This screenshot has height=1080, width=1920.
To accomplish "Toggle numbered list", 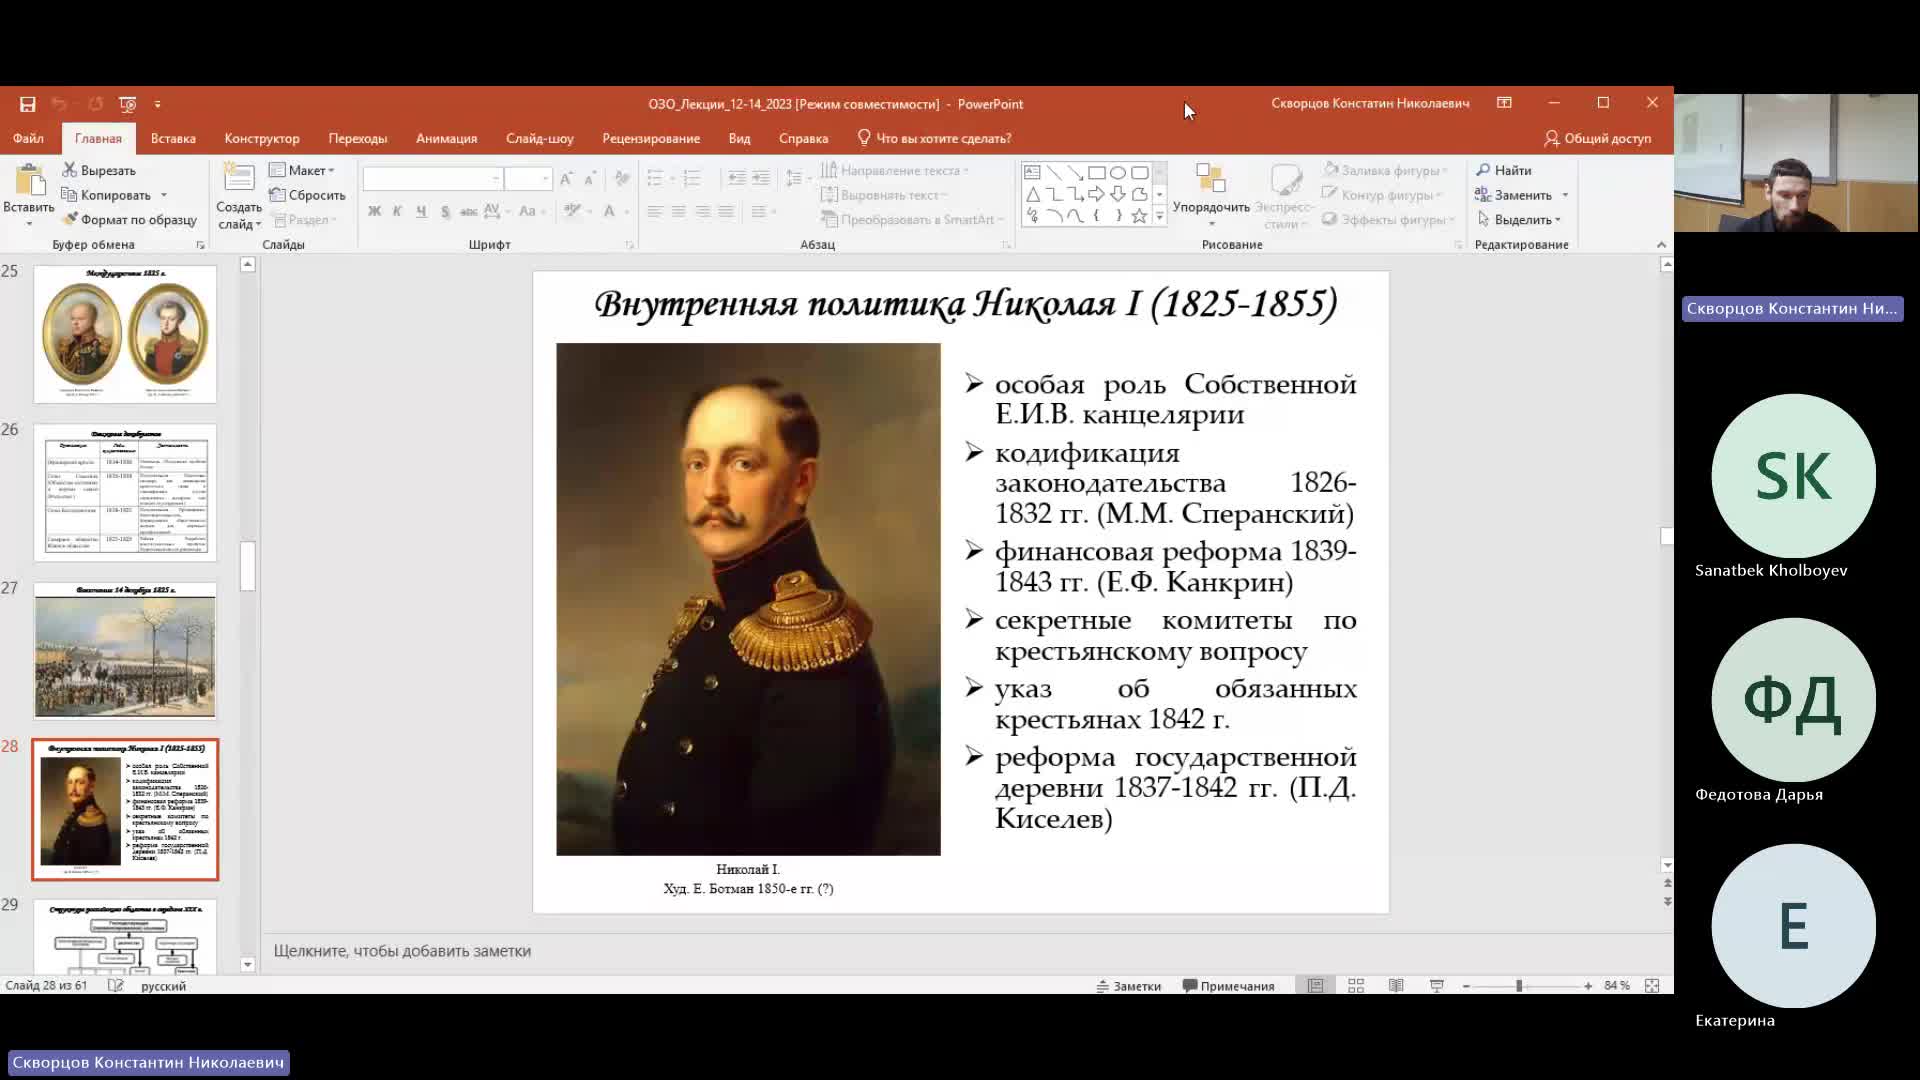I will 691,179.
